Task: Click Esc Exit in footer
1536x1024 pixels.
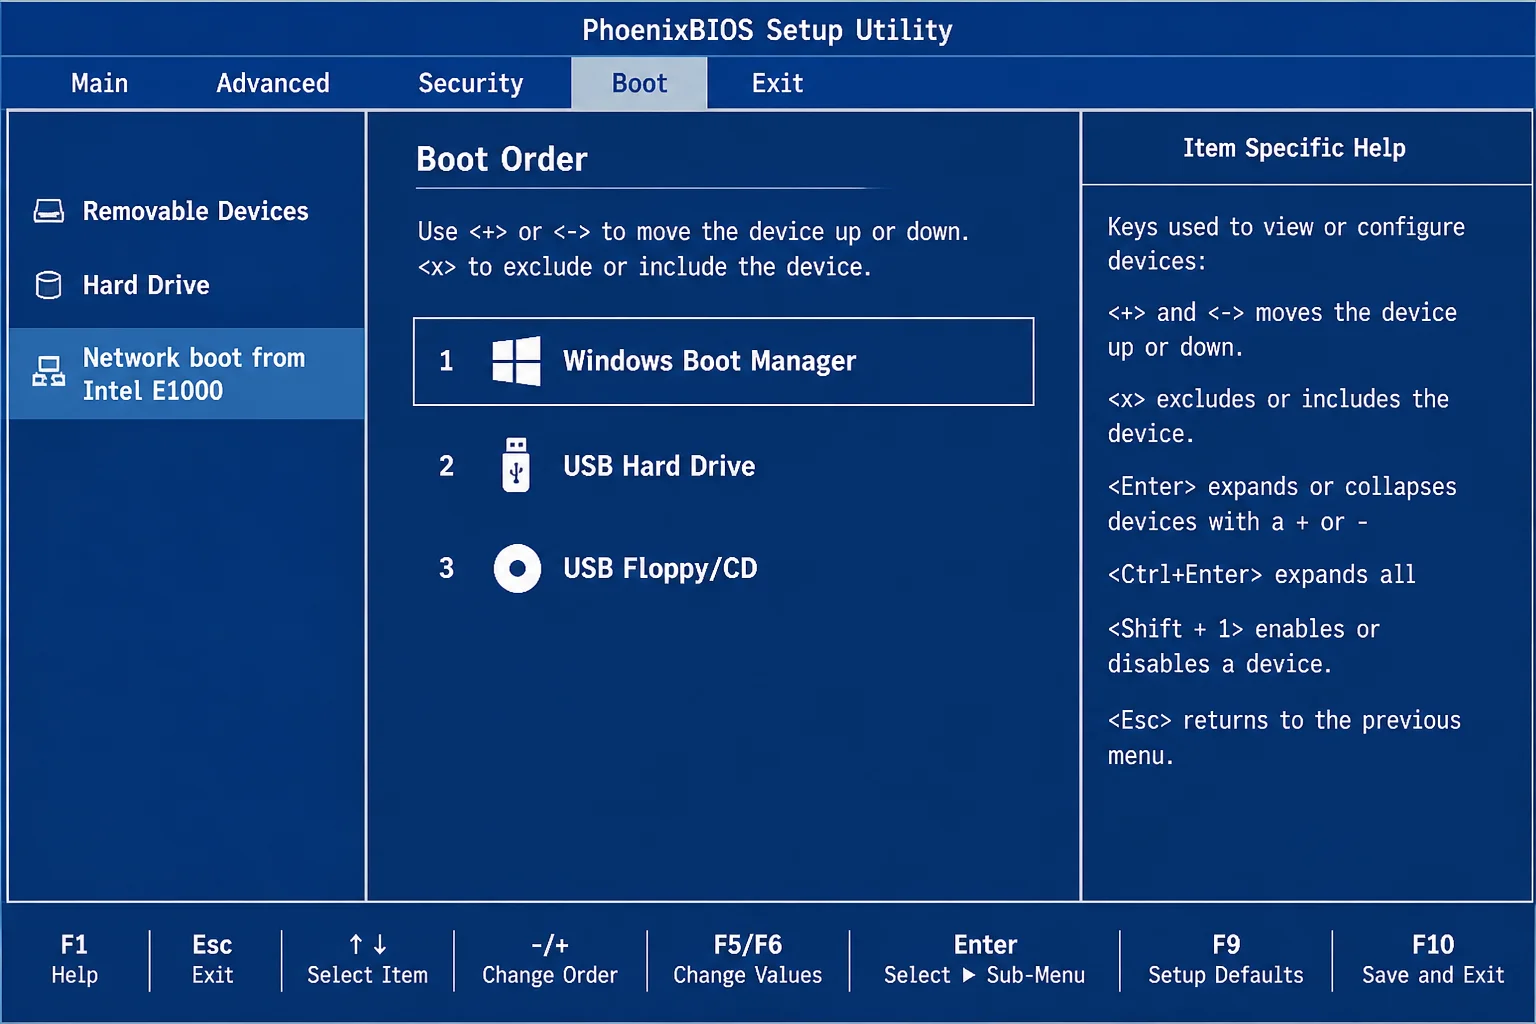Action: click(x=213, y=960)
